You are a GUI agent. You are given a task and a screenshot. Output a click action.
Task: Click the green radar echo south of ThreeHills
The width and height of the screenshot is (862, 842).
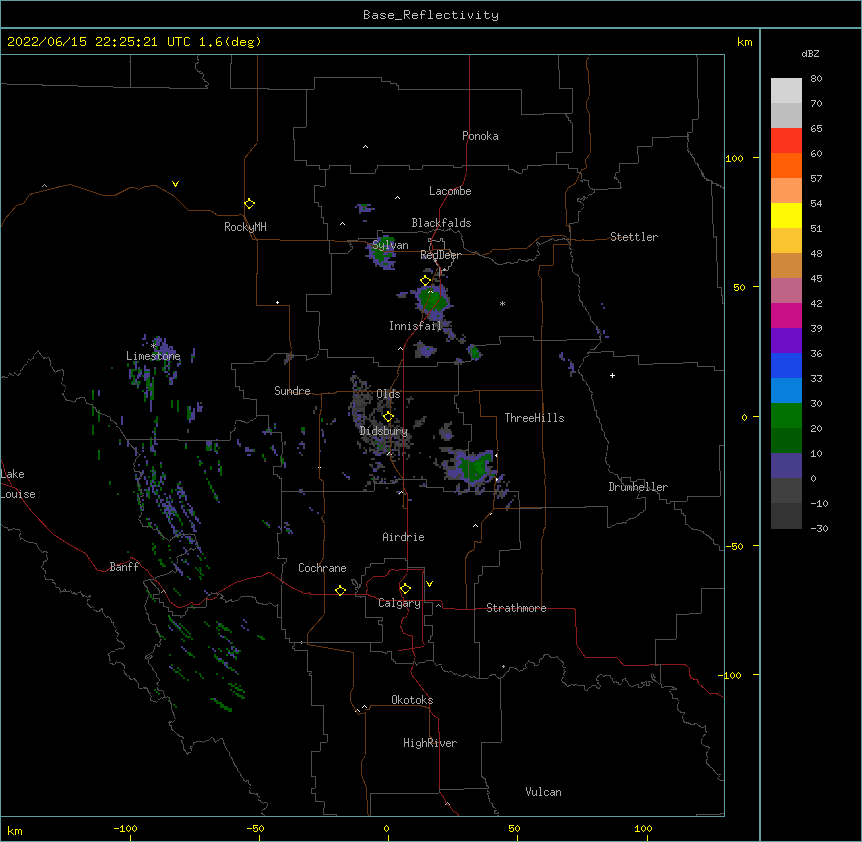click(x=474, y=466)
